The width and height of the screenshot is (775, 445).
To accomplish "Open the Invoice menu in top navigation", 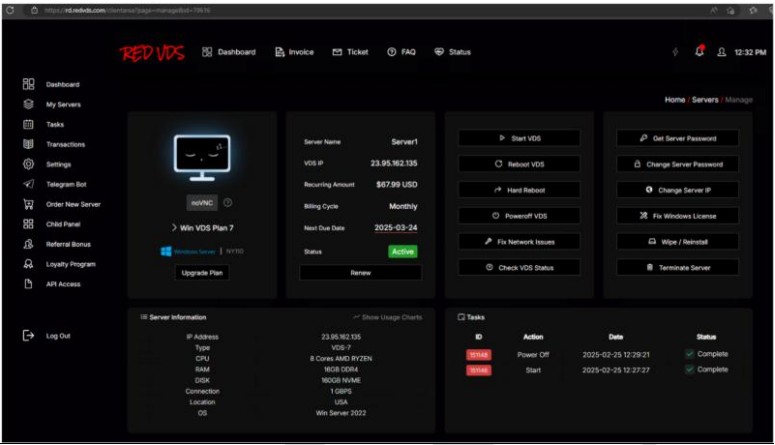I will tap(294, 52).
